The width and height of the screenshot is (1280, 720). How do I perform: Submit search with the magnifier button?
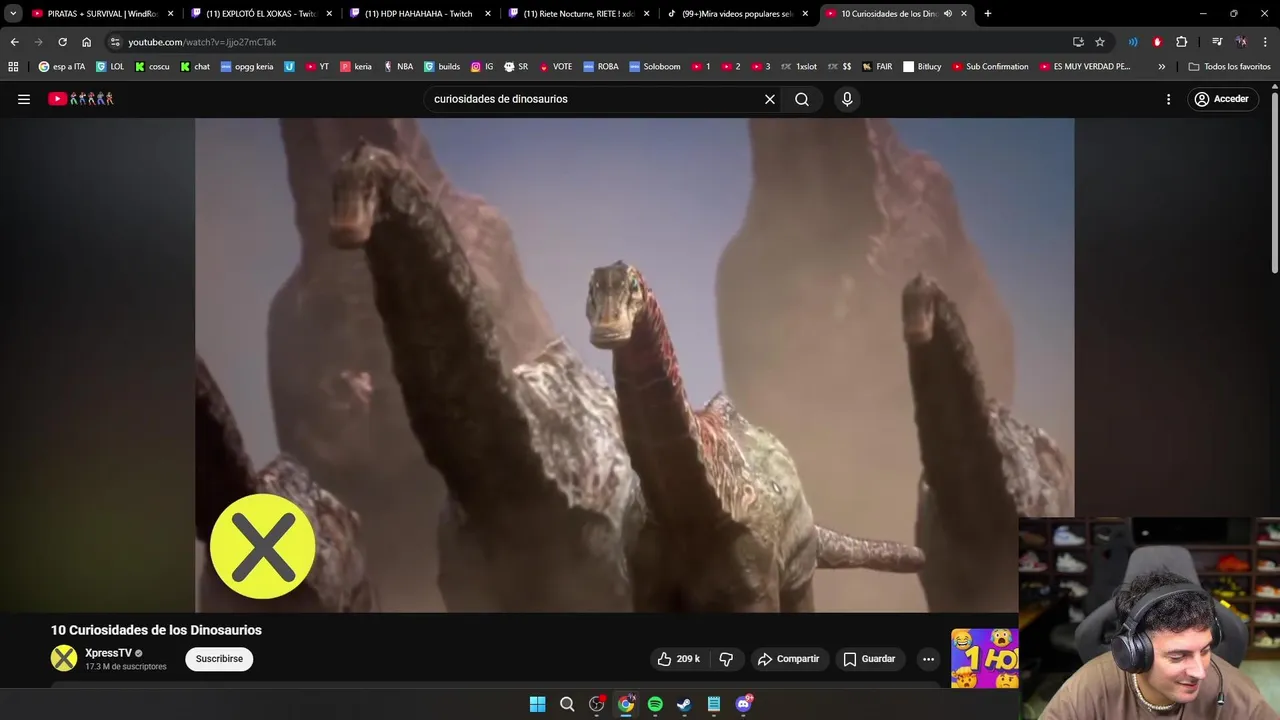click(802, 99)
